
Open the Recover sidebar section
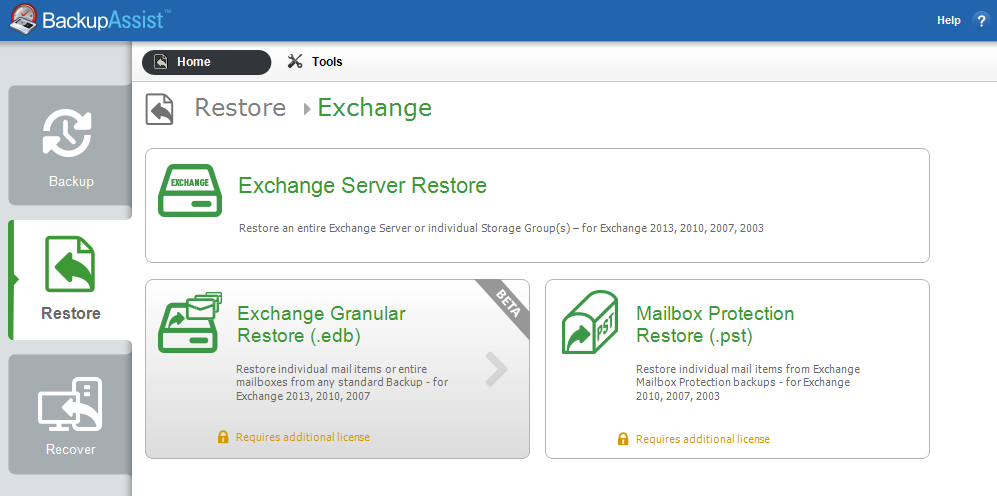[x=70, y=414]
